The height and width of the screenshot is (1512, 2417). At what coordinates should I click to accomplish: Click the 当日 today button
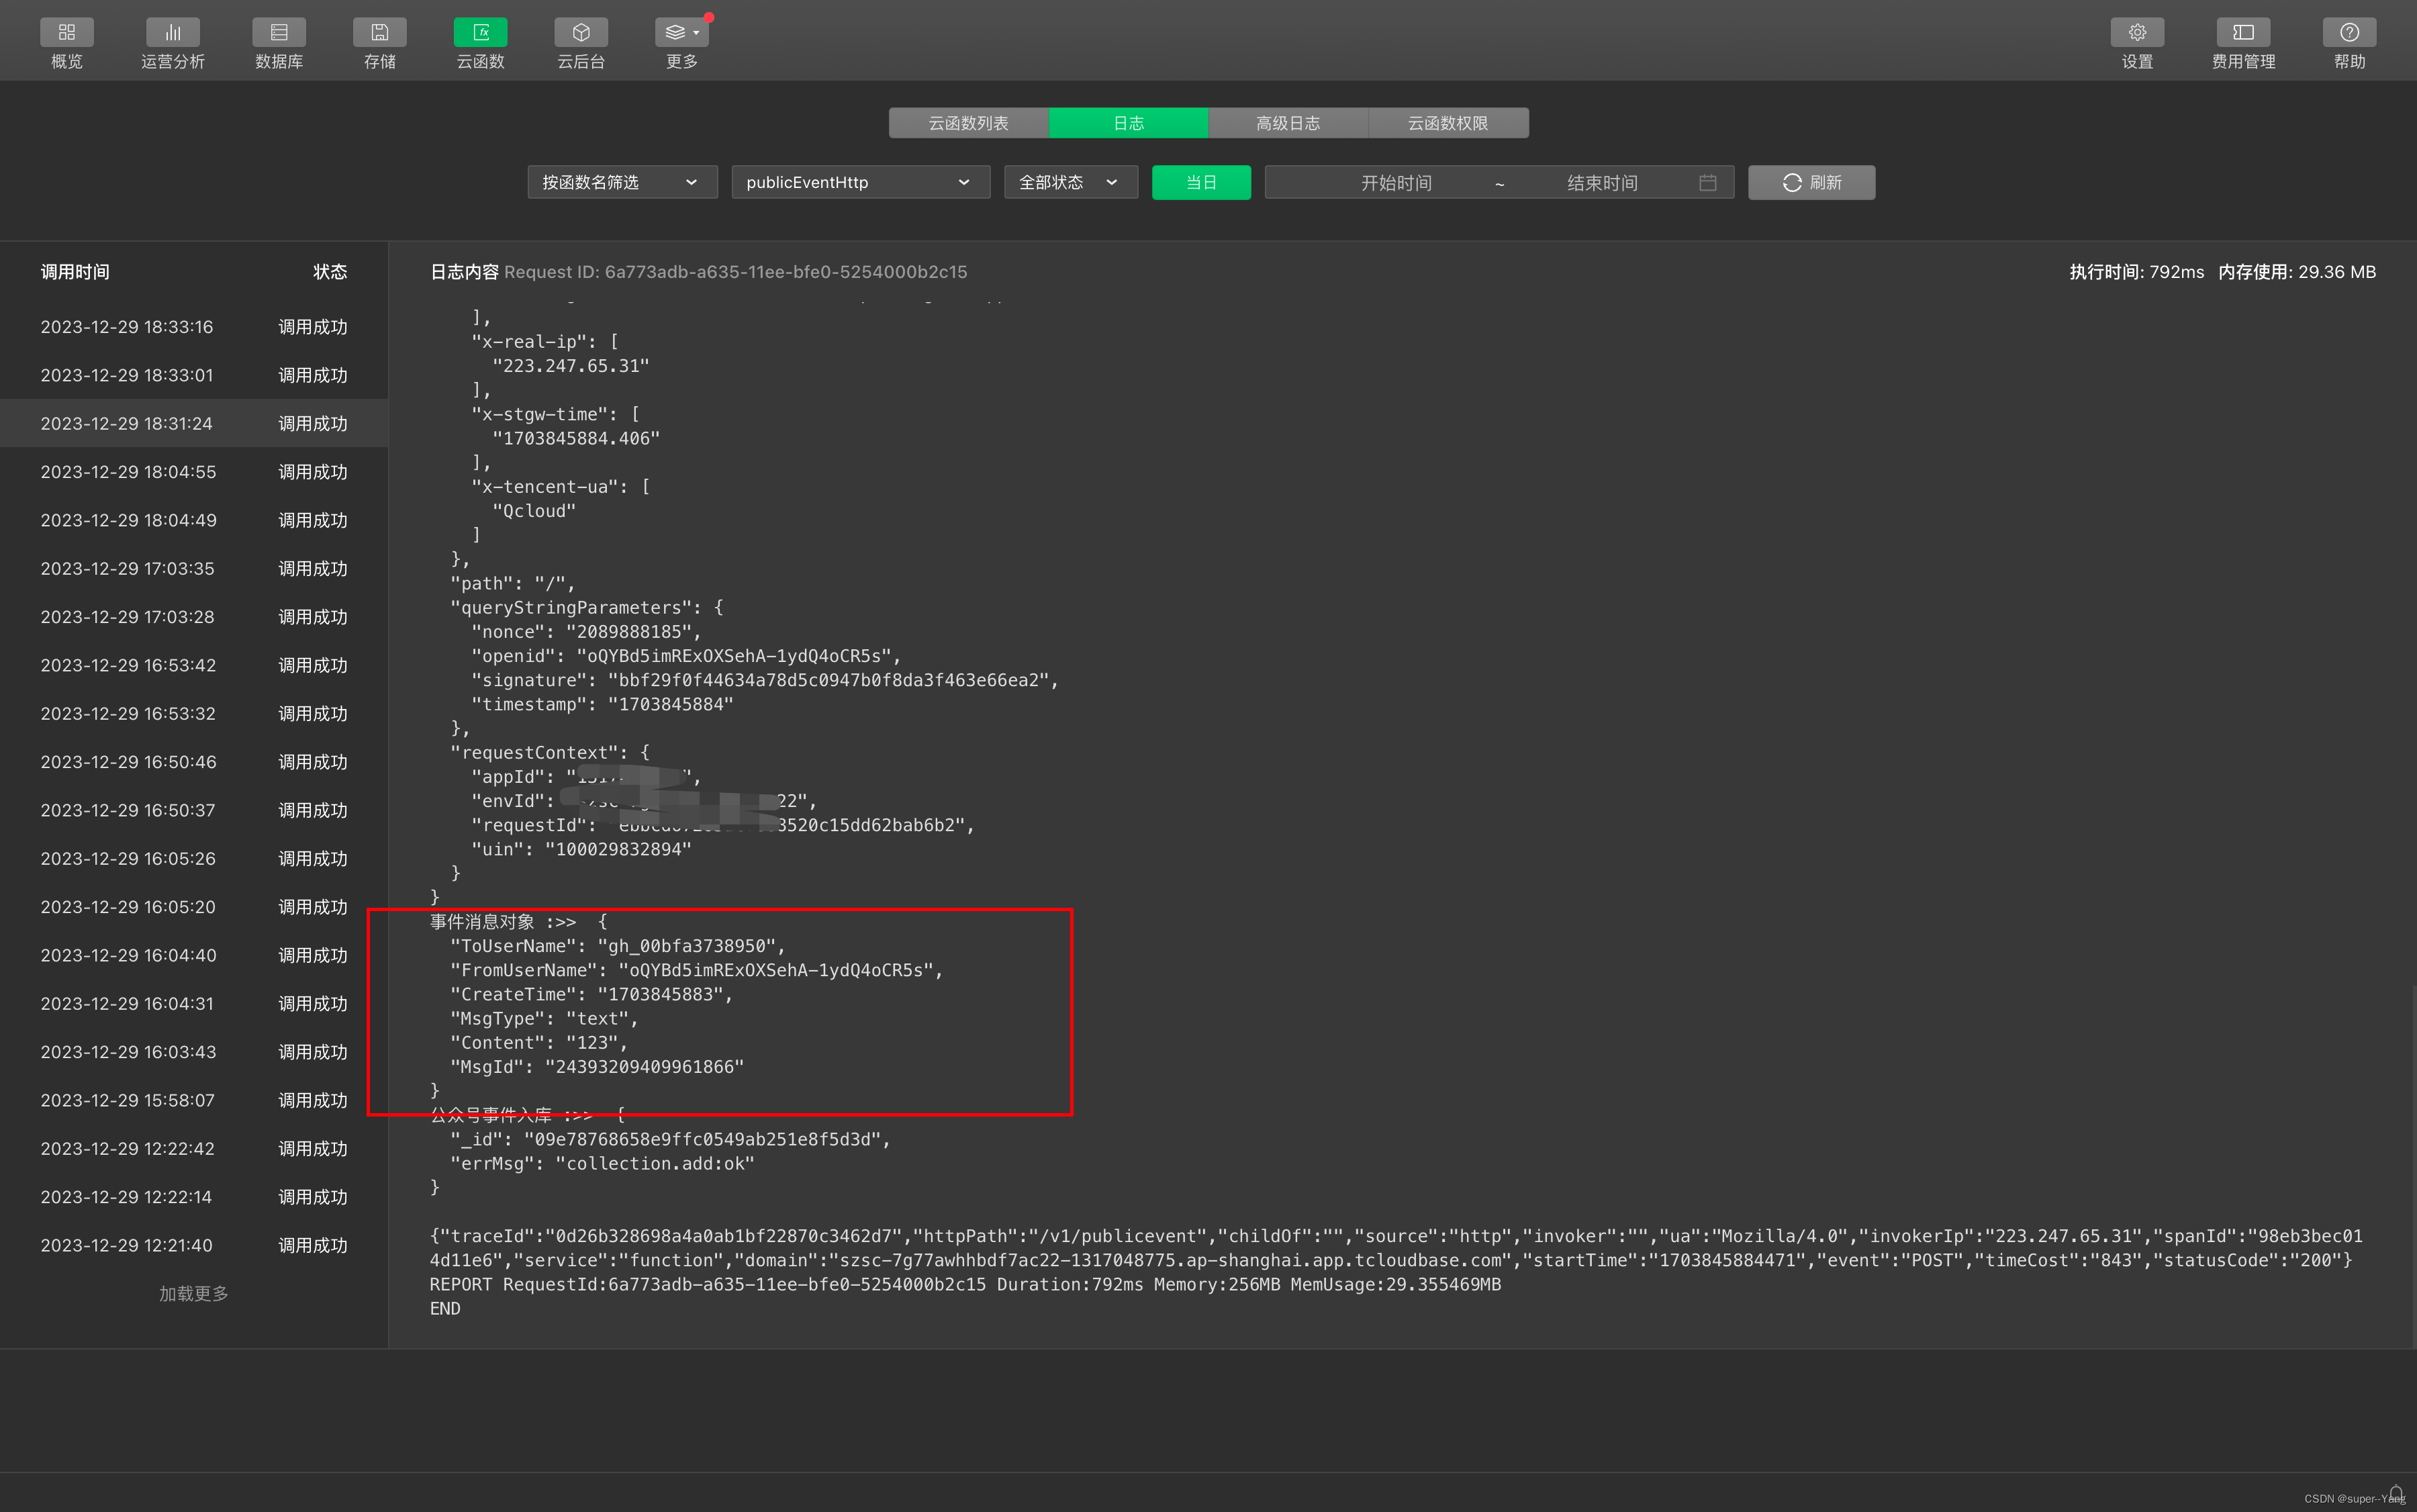[1201, 182]
